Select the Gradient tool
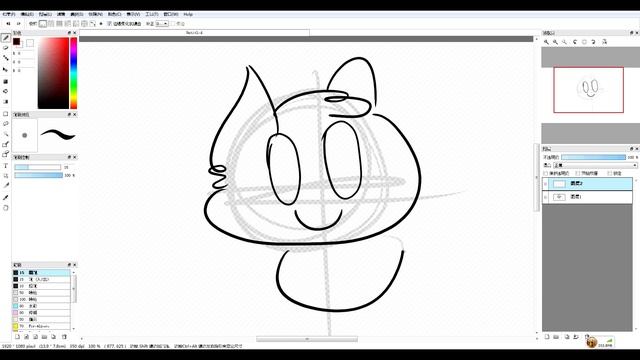 click(x=6, y=102)
